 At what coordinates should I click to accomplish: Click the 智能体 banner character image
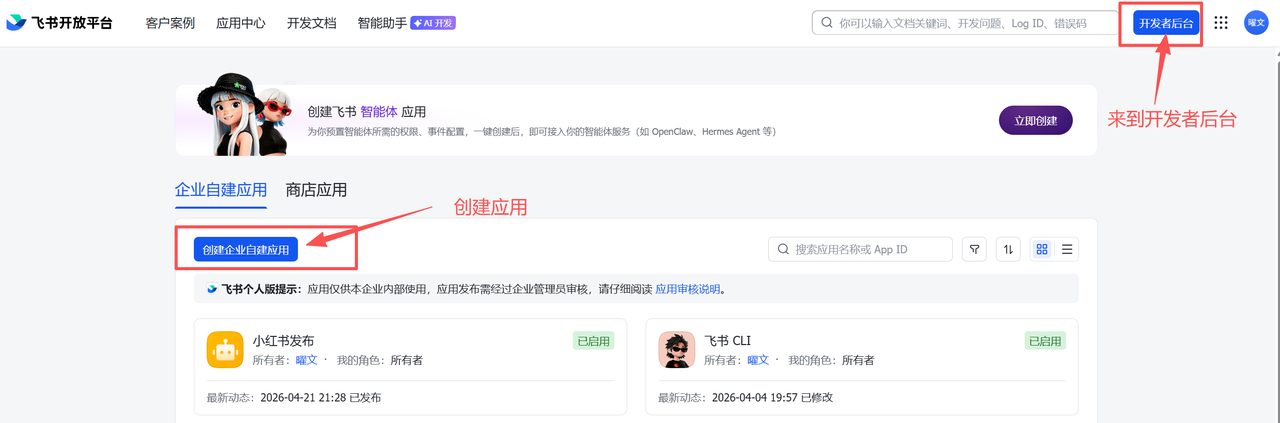(x=245, y=115)
